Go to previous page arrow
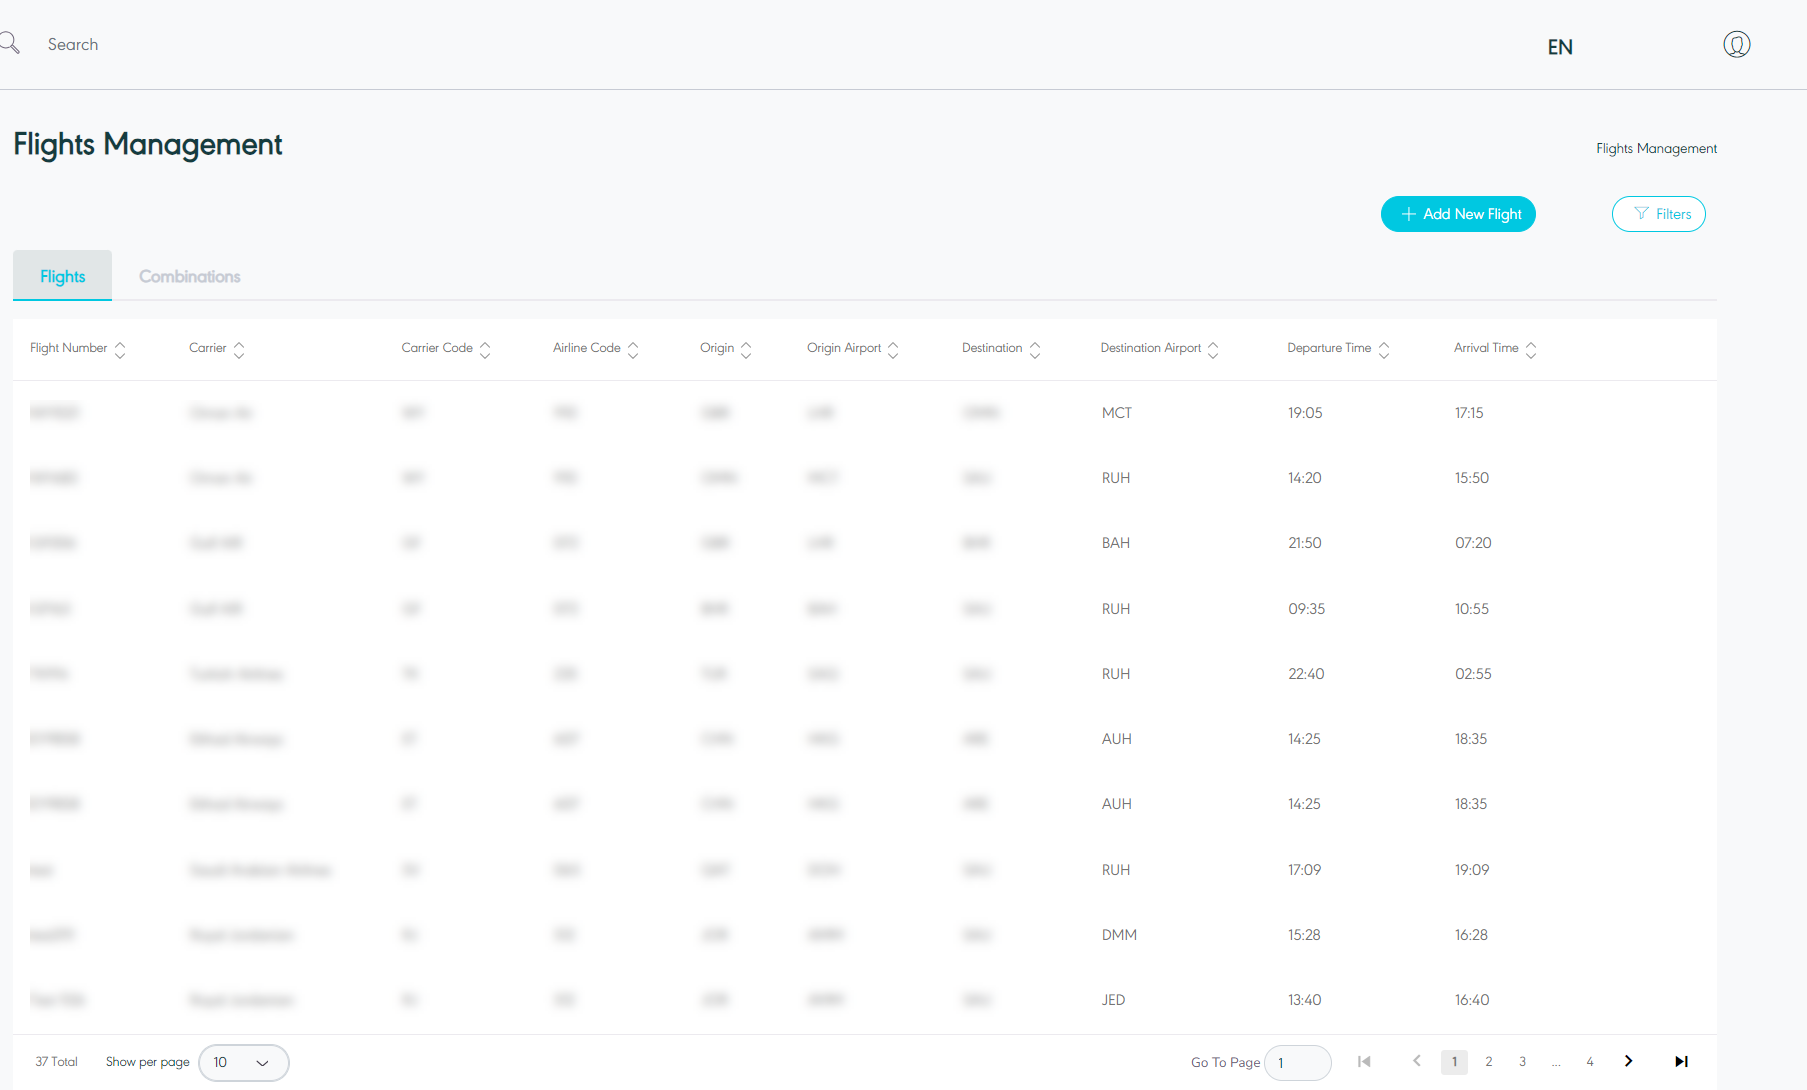The width and height of the screenshot is (1807, 1090). pos(1416,1061)
